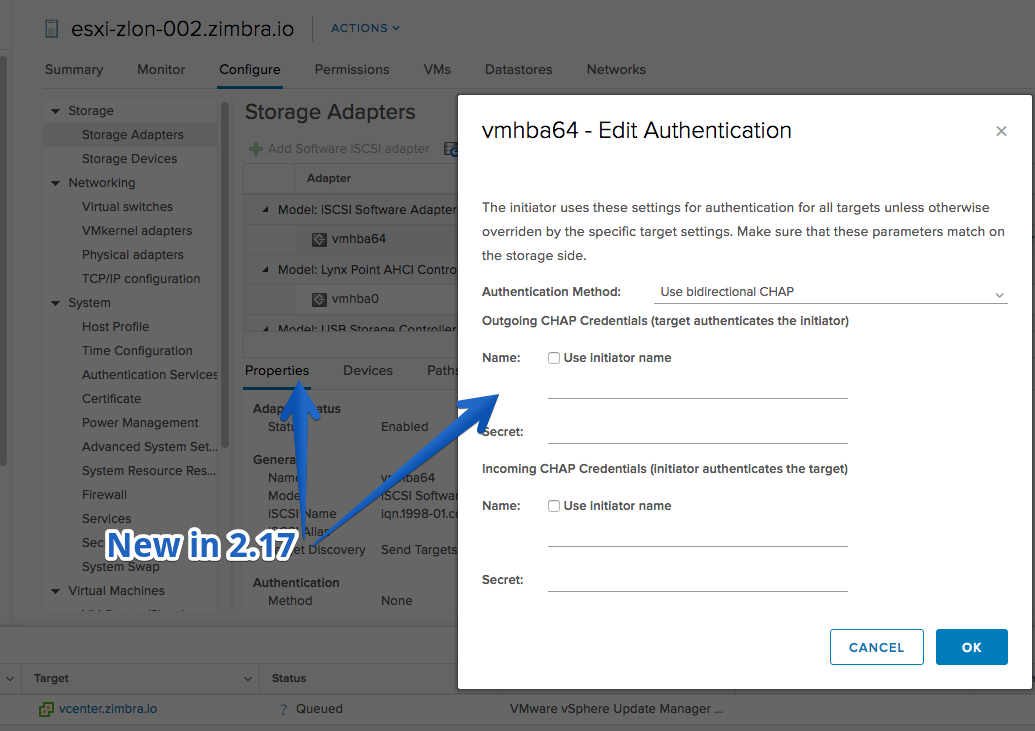The width and height of the screenshot is (1035, 731).
Task: Expand the tasks panel chevron left of Target
Action: [10, 678]
